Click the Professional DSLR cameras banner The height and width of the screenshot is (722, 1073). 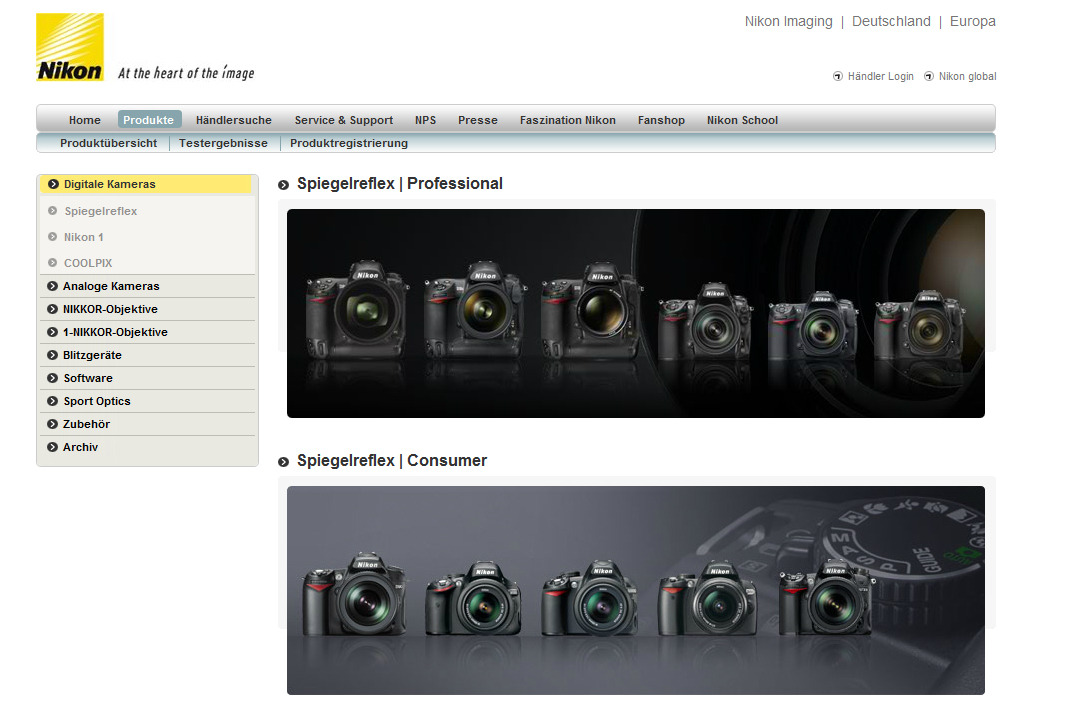636,313
